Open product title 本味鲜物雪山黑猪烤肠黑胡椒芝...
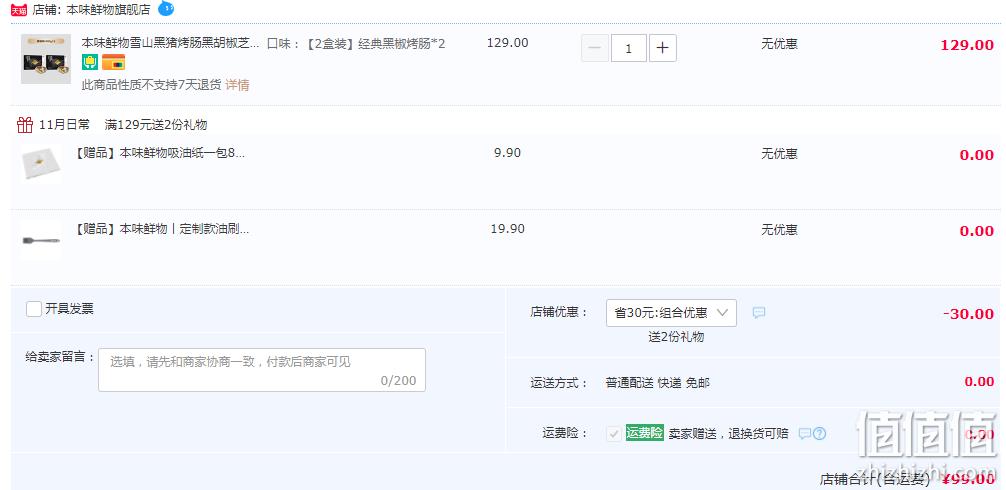 click(171, 43)
